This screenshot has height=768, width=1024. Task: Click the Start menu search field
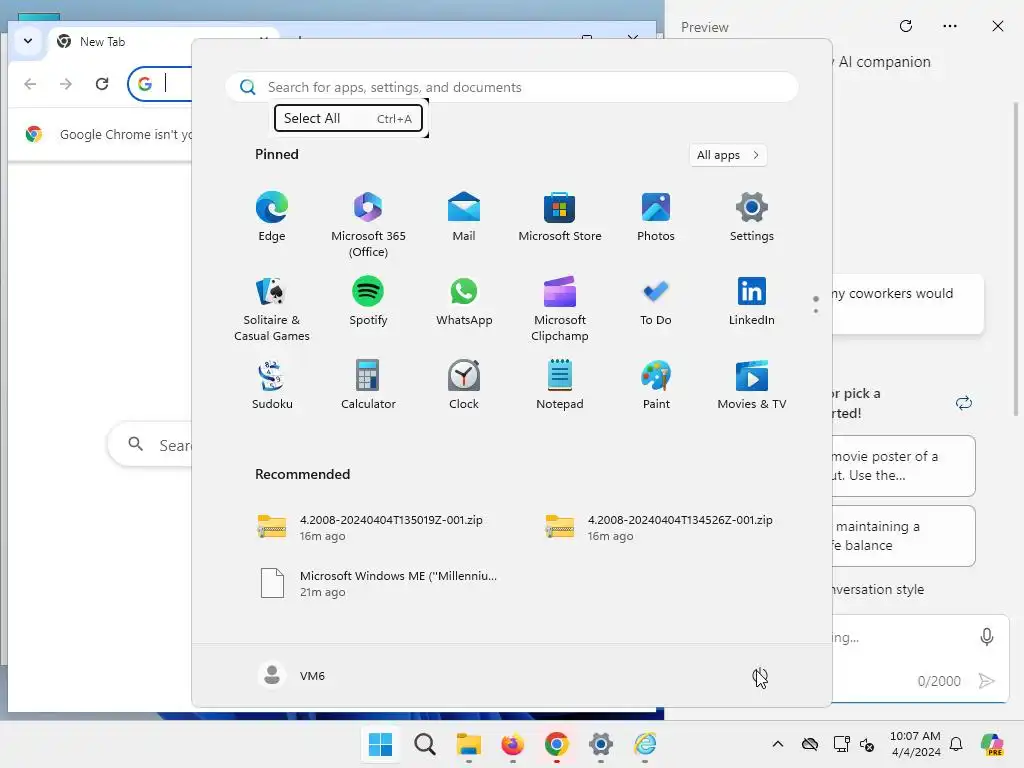pos(512,87)
